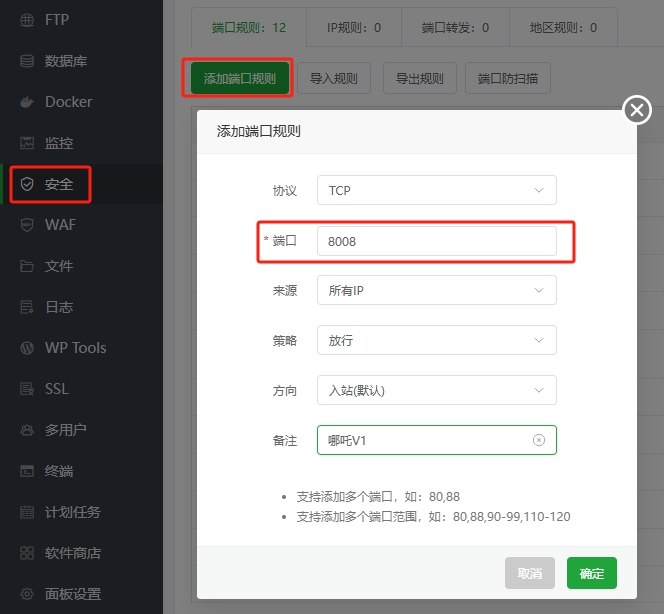Image resolution: width=664 pixels, height=614 pixels.
Task: Open the Docker menu item text
Action: click(x=69, y=102)
